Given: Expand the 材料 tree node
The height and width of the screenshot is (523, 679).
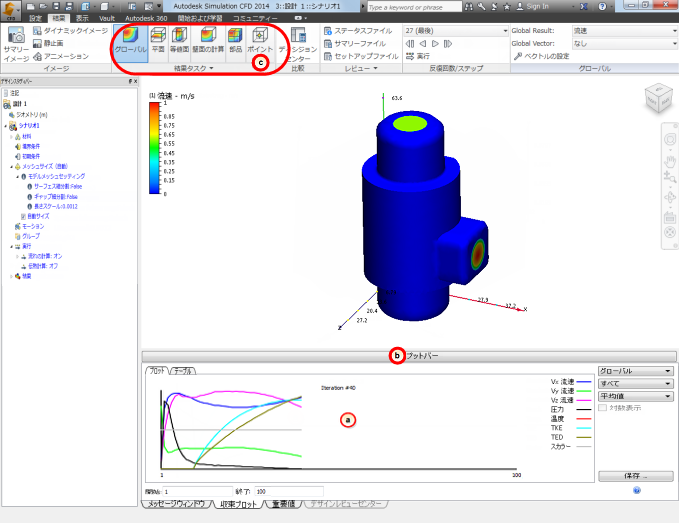Looking at the screenshot, I should (11, 137).
